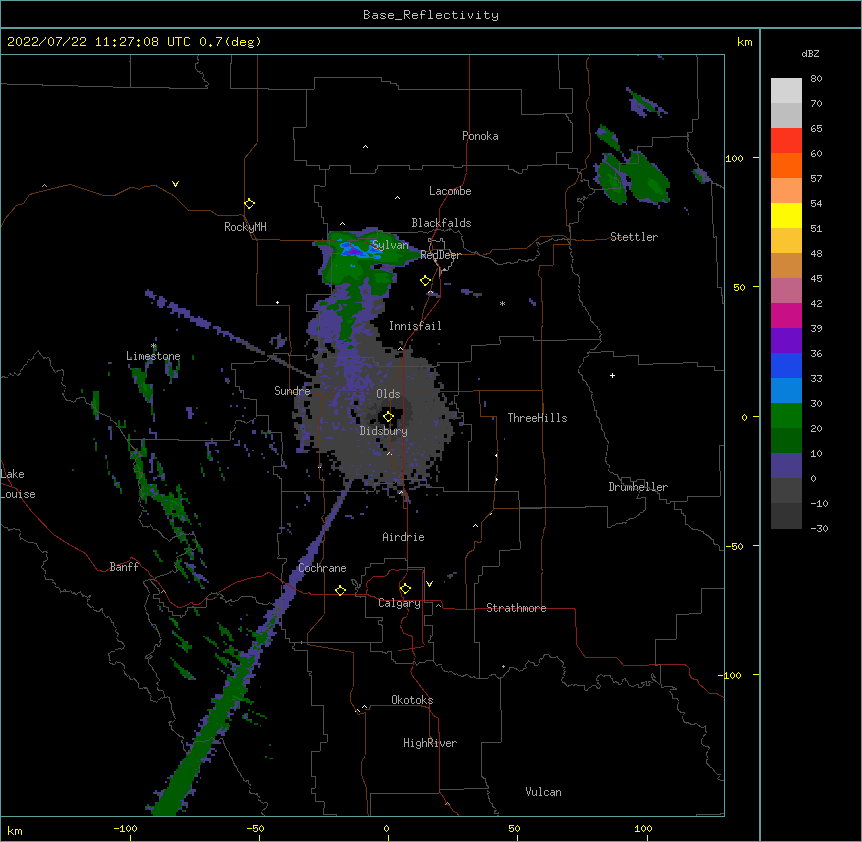Click the Blackfalds town label
The height and width of the screenshot is (842, 862).
(441, 223)
